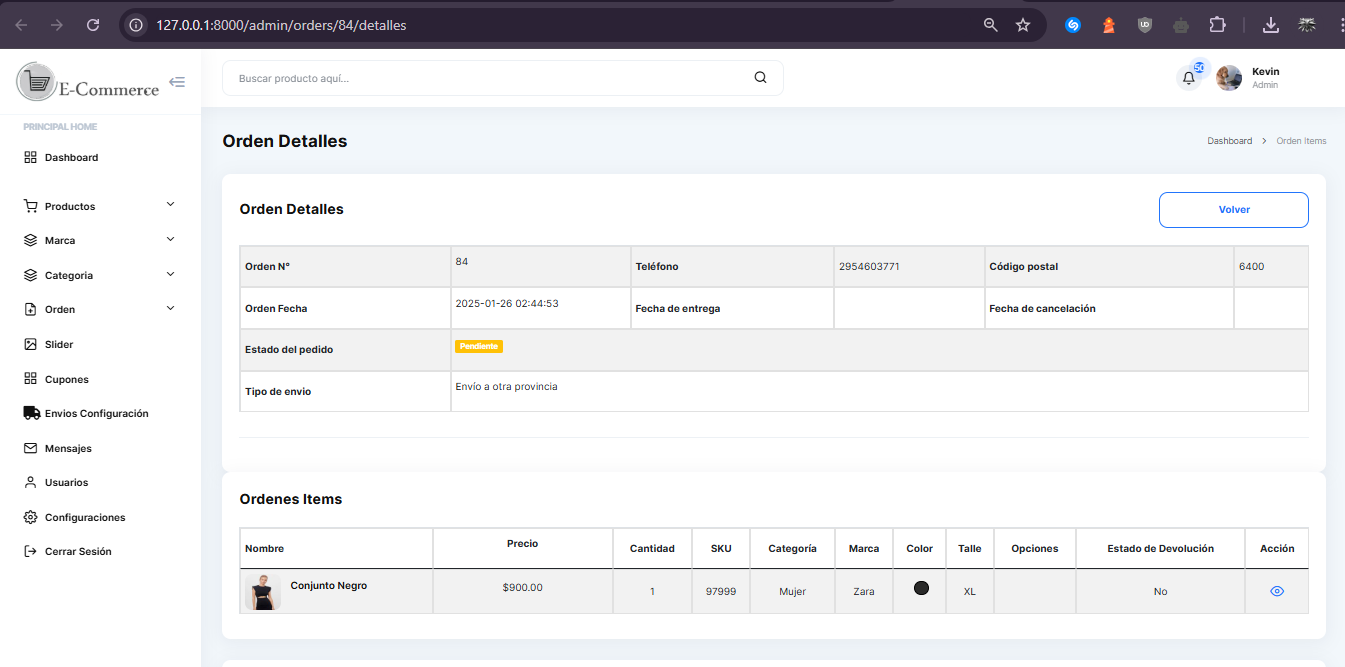Open the Dashboard sidebar menu item
Screen dimensions: 1345x667
(71, 157)
